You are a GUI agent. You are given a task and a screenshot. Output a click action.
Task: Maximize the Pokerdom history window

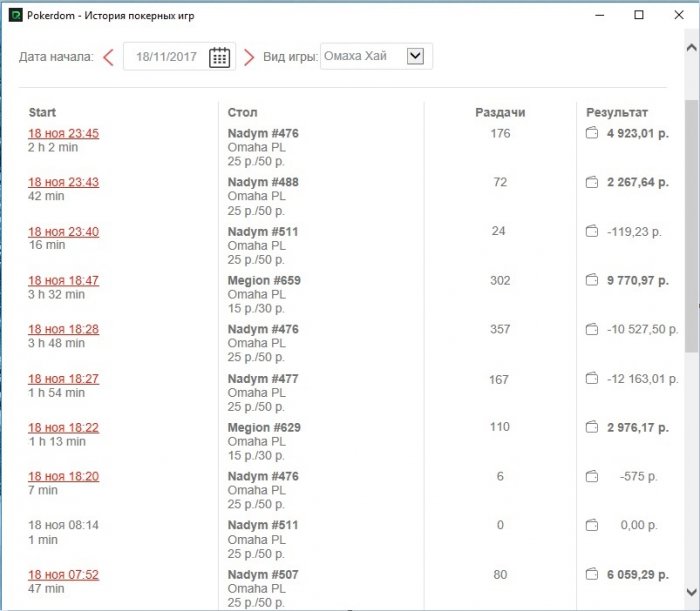click(x=639, y=15)
